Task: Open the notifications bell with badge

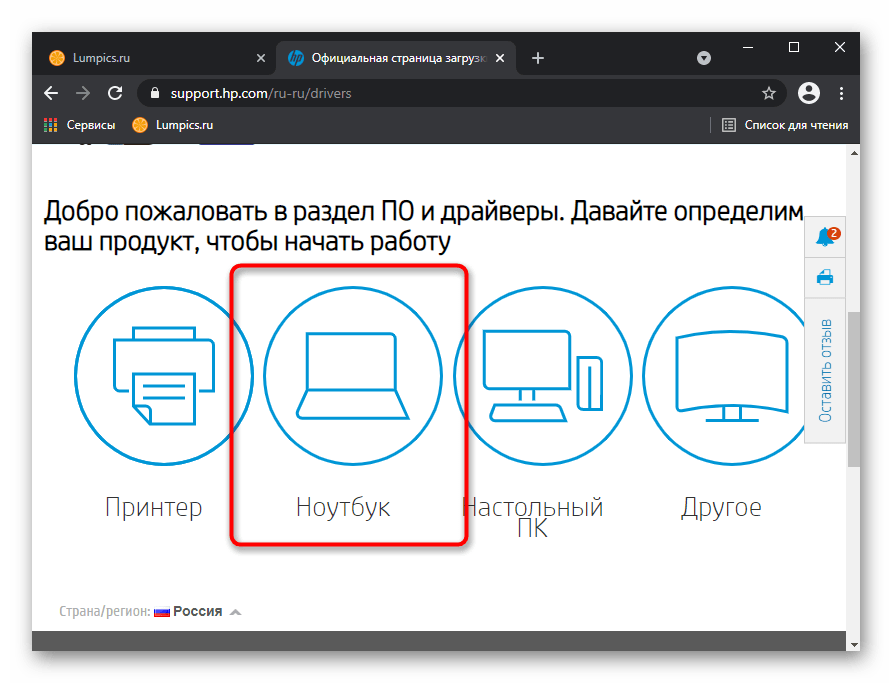Action: pos(825,237)
